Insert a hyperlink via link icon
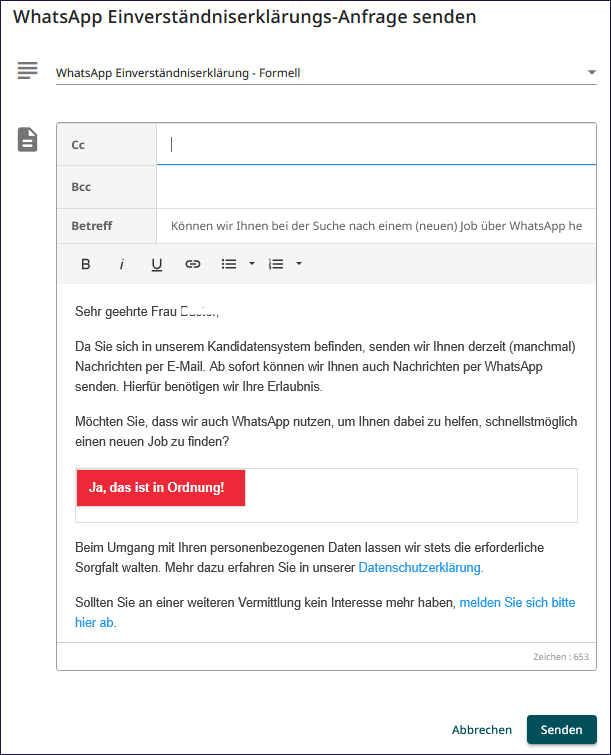The image size is (611, 755). [193, 264]
